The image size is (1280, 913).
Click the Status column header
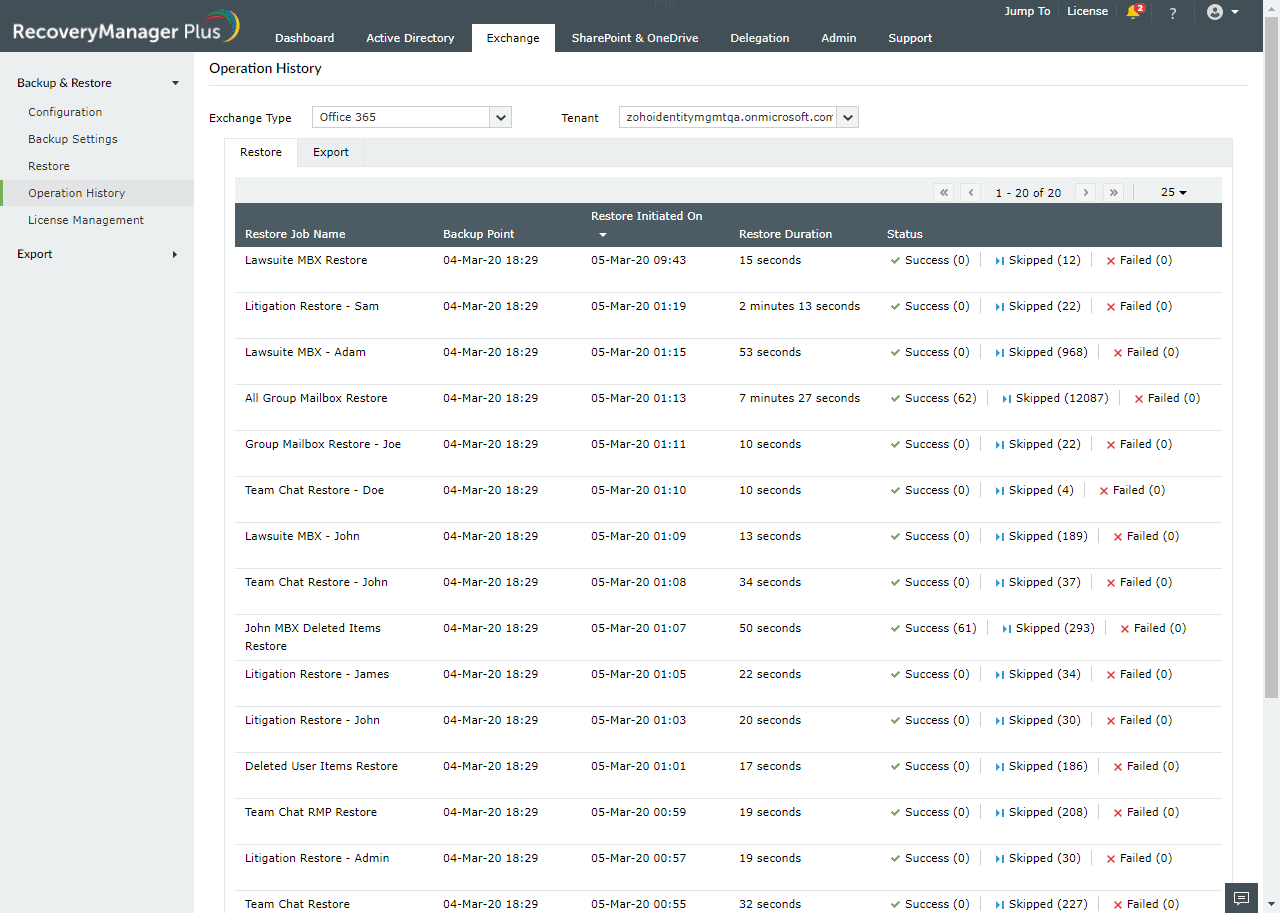click(905, 234)
